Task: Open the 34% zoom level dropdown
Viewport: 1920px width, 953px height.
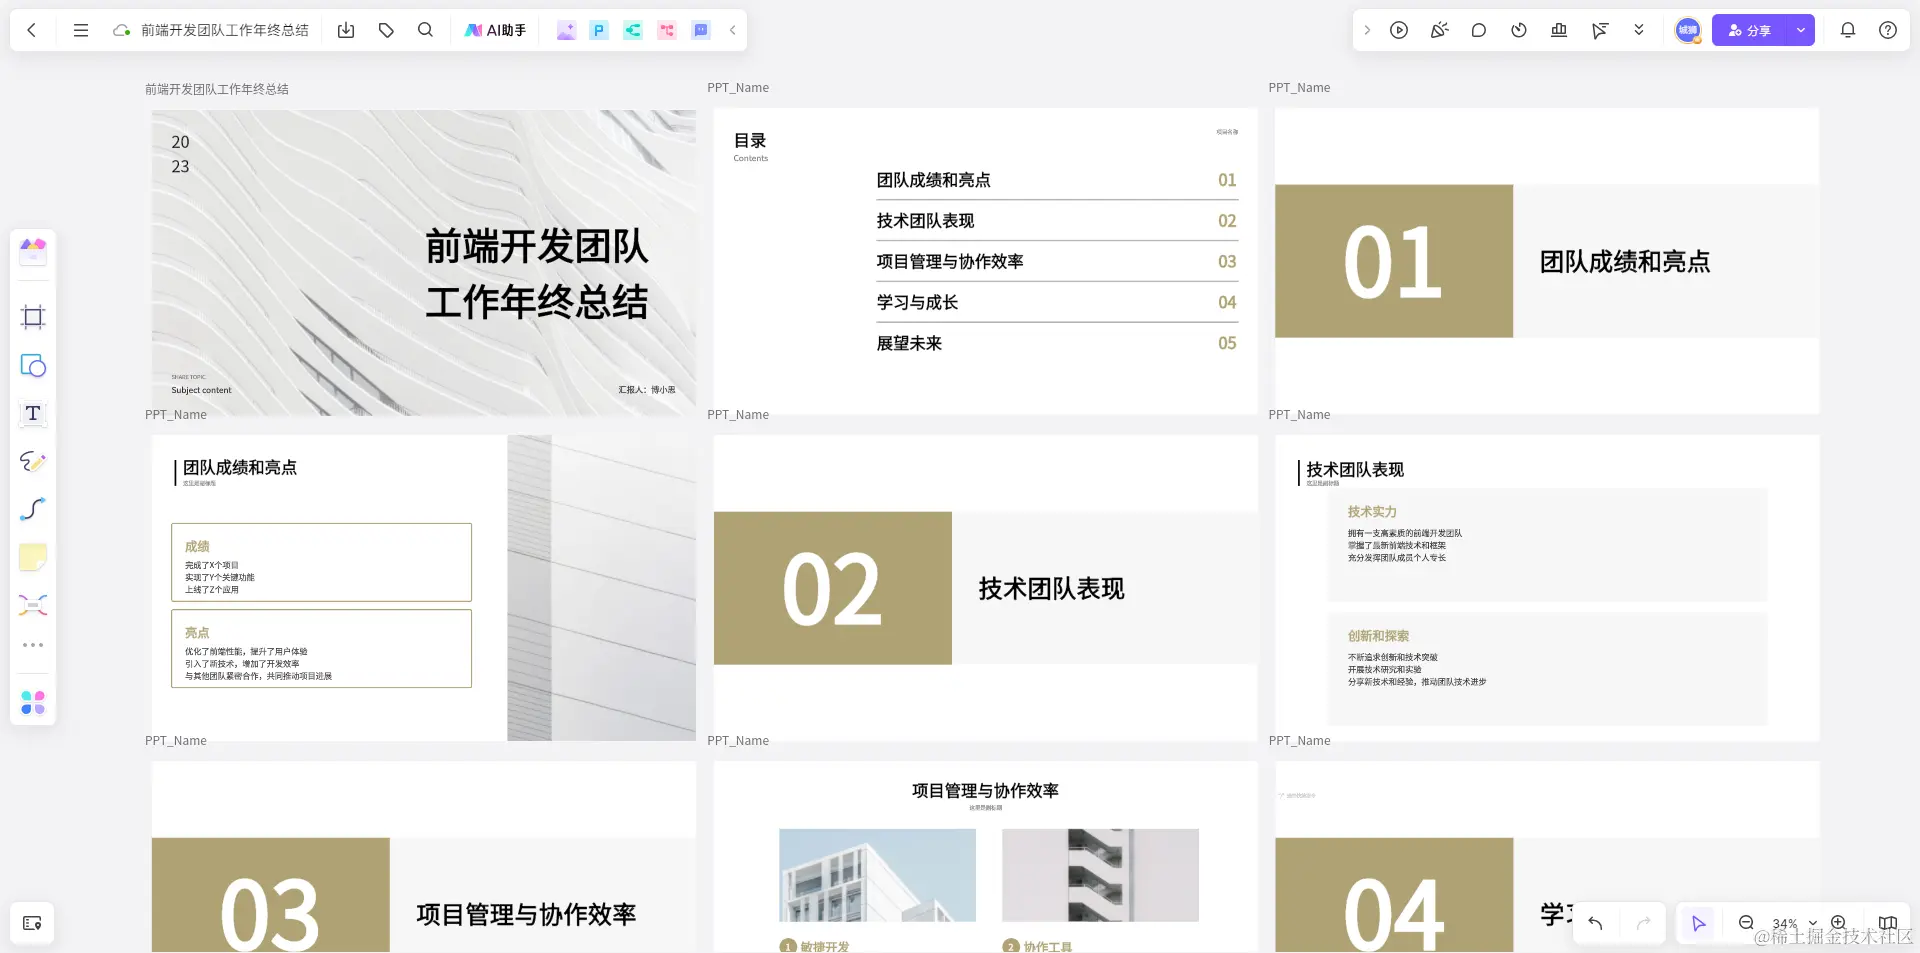Action: click(1794, 923)
